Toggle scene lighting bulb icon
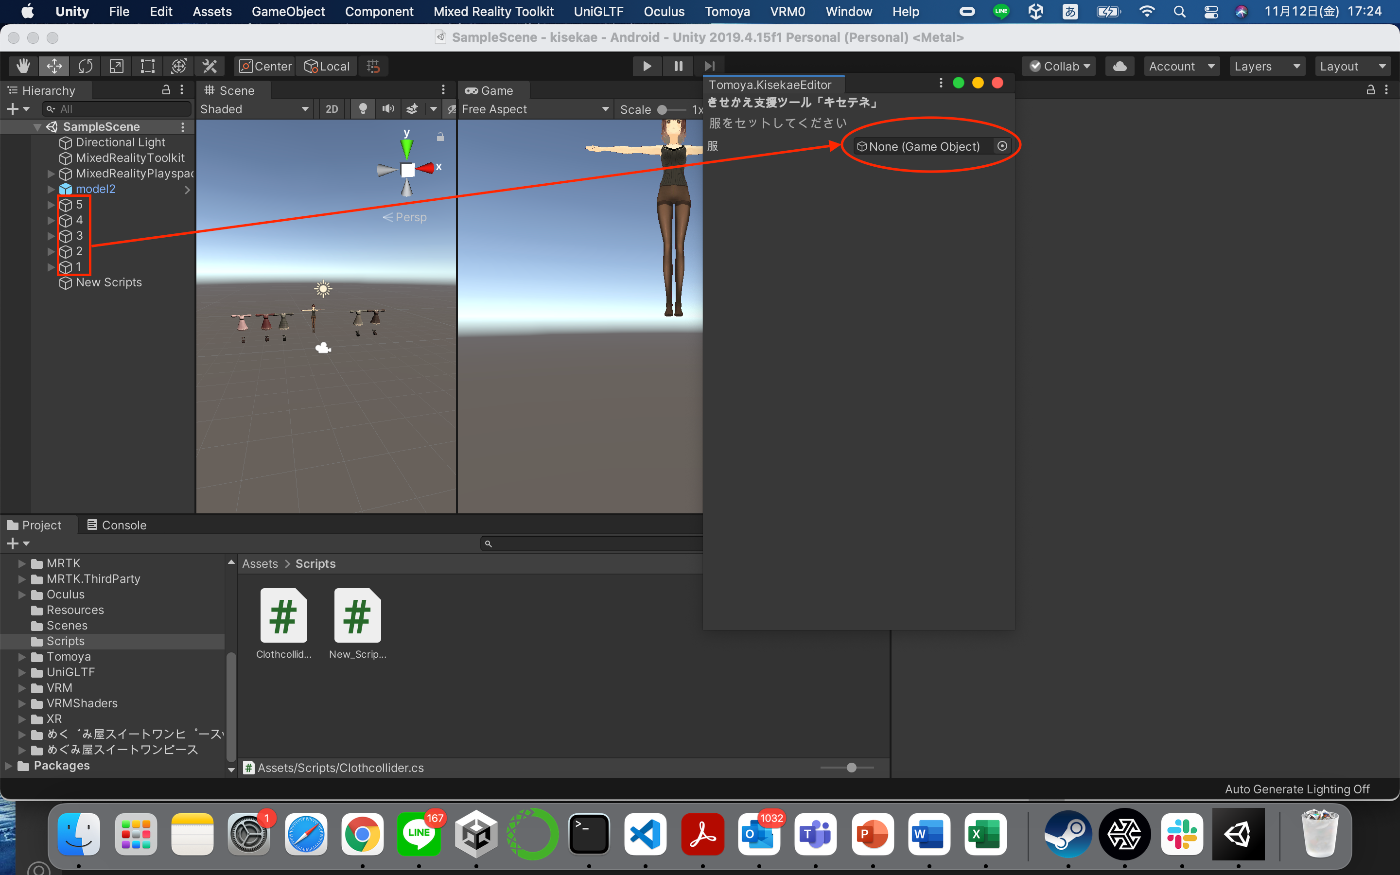1400x875 pixels. (363, 109)
